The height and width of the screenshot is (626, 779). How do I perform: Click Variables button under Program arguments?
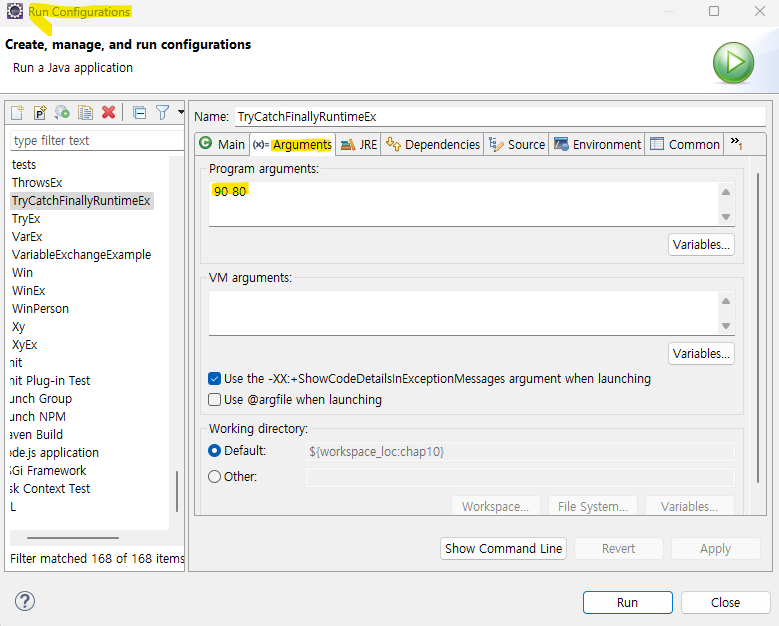coord(701,244)
